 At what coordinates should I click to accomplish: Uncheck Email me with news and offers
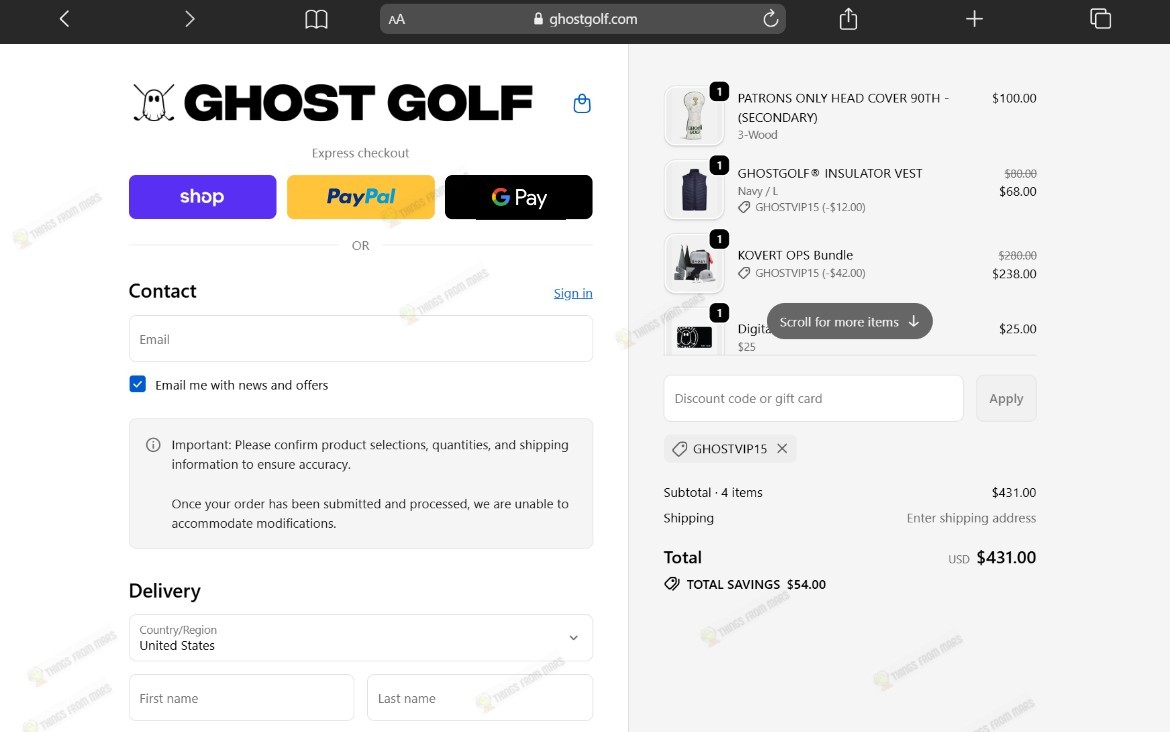(137, 384)
